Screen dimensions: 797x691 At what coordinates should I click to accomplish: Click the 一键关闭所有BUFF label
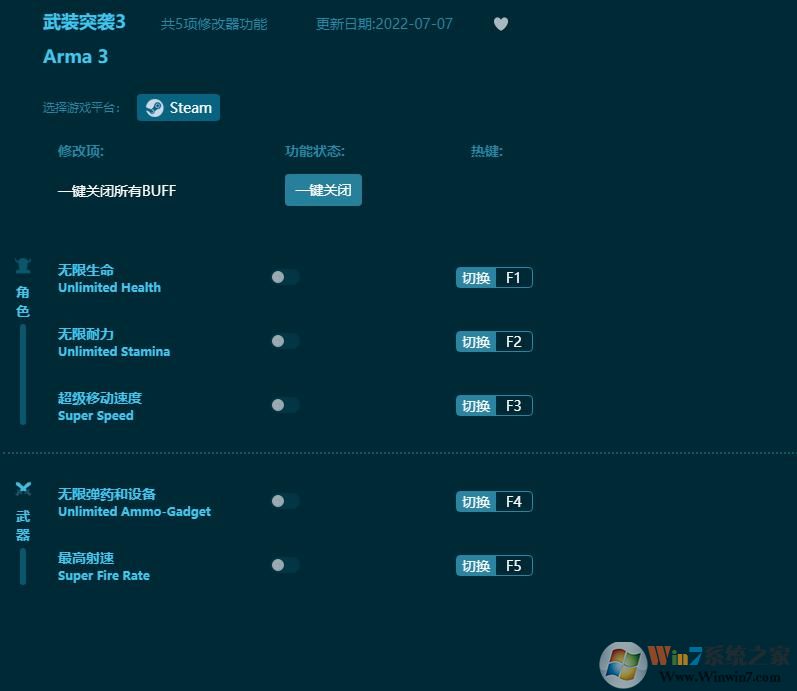click(117, 191)
